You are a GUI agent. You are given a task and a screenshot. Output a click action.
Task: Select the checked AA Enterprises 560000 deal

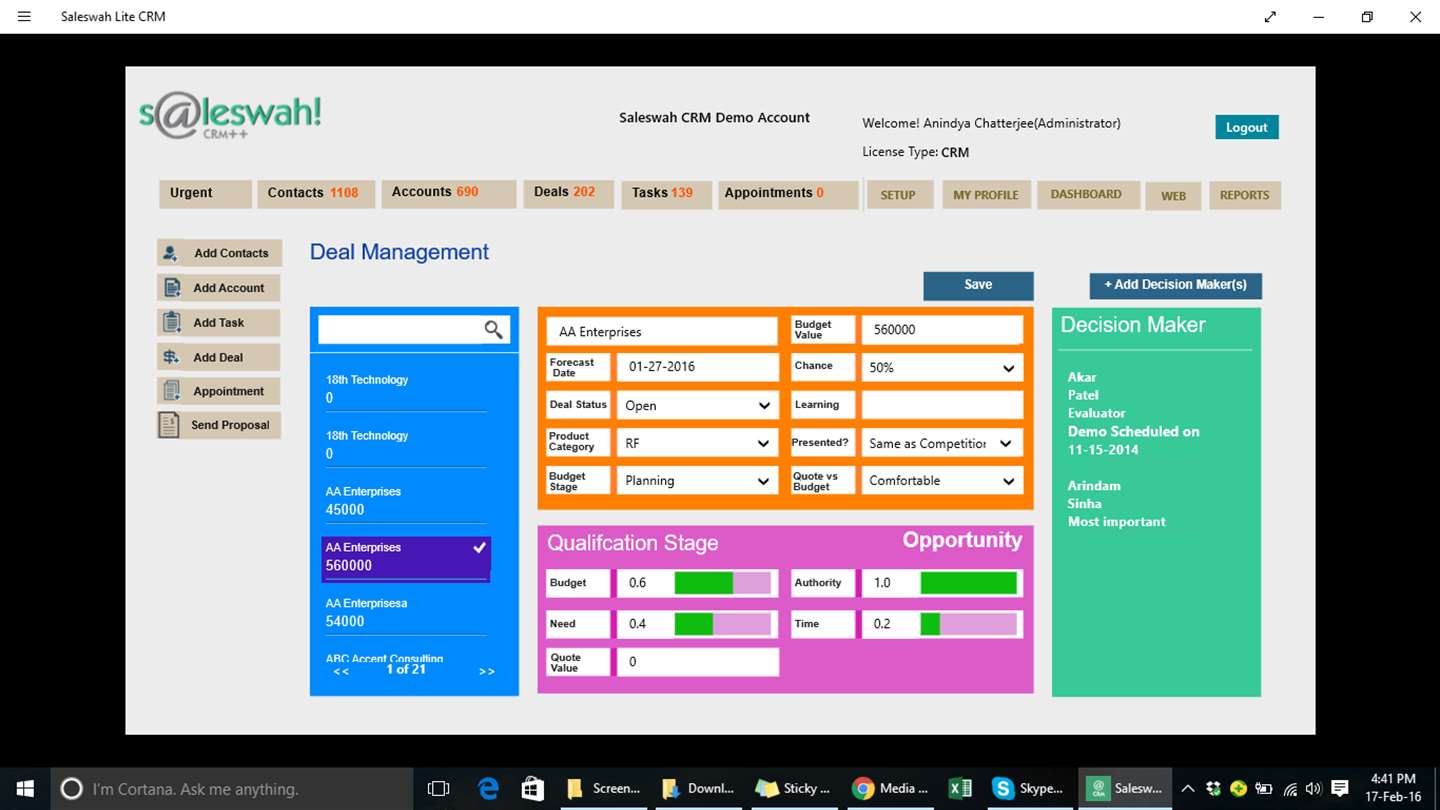tap(406, 557)
